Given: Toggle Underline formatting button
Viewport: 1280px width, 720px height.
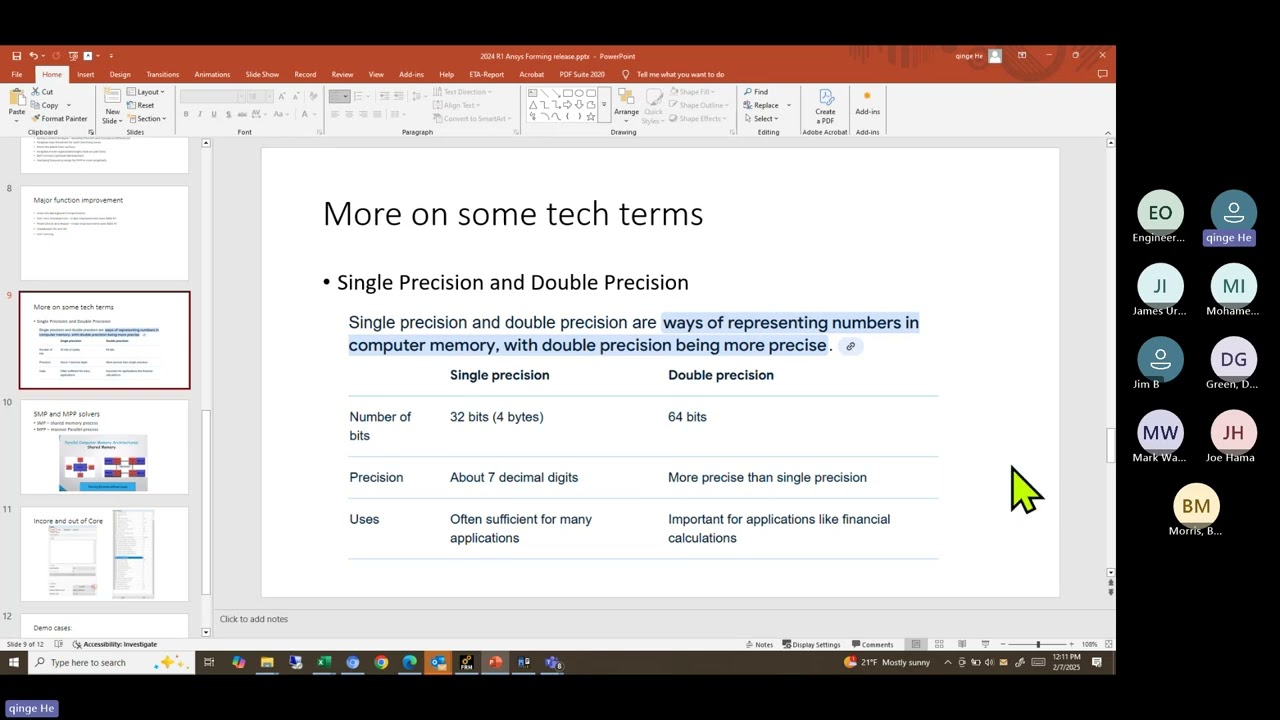Looking at the screenshot, I should pos(213,114).
